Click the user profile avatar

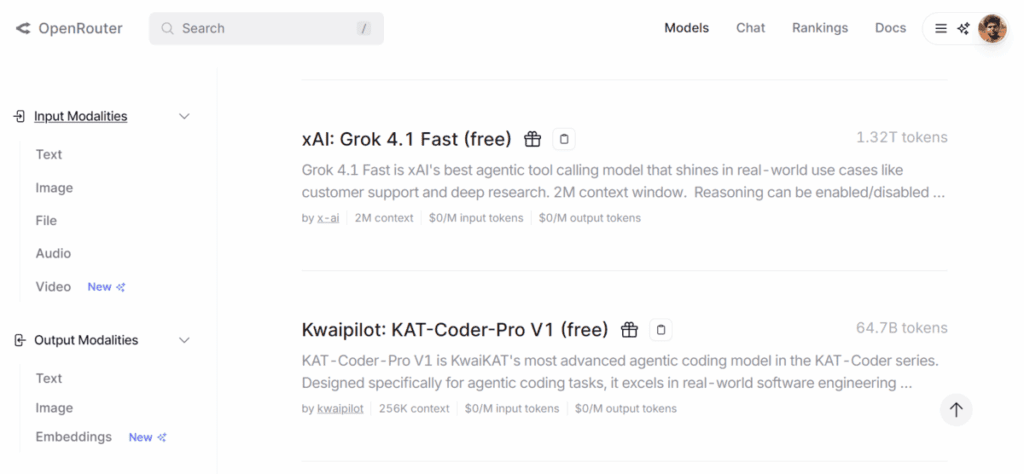coord(991,28)
